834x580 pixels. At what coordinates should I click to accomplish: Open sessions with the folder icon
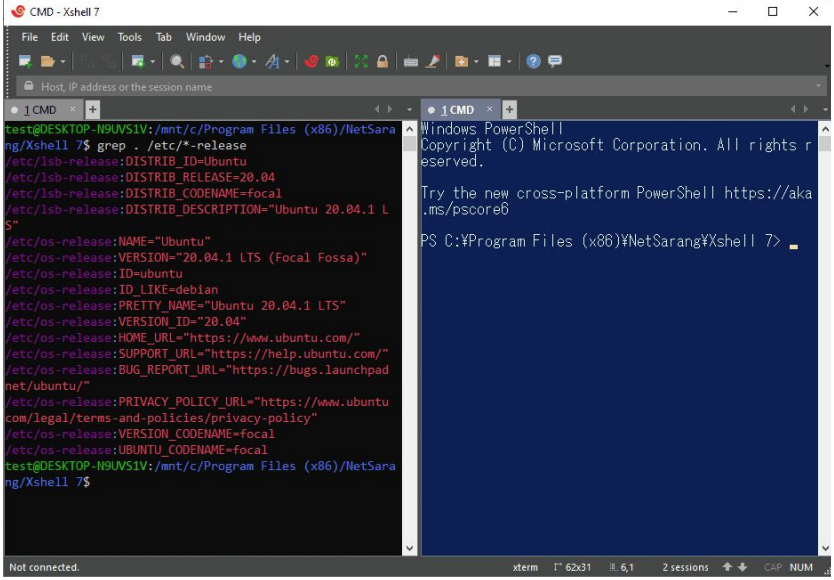point(47,61)
